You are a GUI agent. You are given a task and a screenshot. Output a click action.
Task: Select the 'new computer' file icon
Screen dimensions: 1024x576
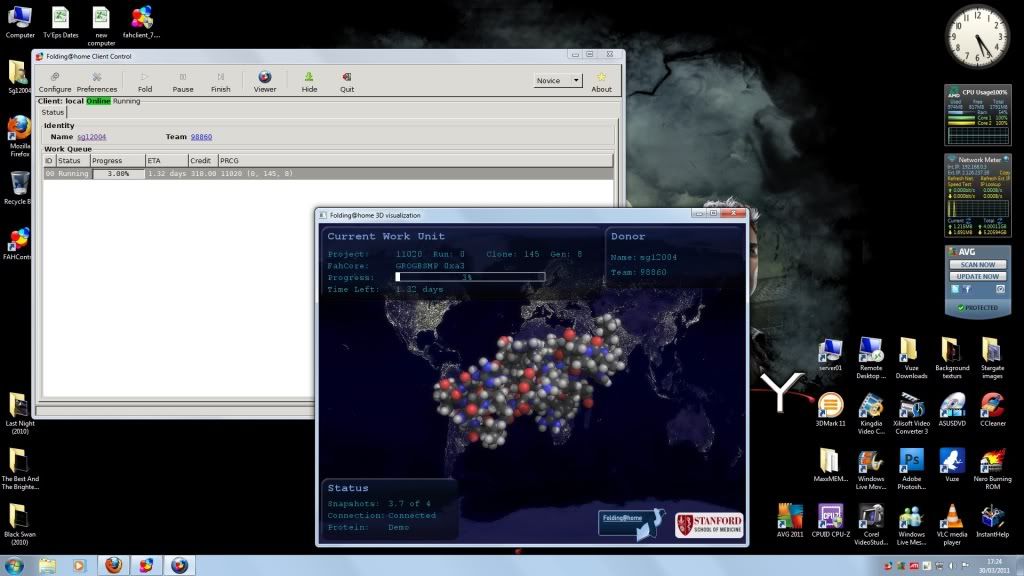(x=101, y=26)
